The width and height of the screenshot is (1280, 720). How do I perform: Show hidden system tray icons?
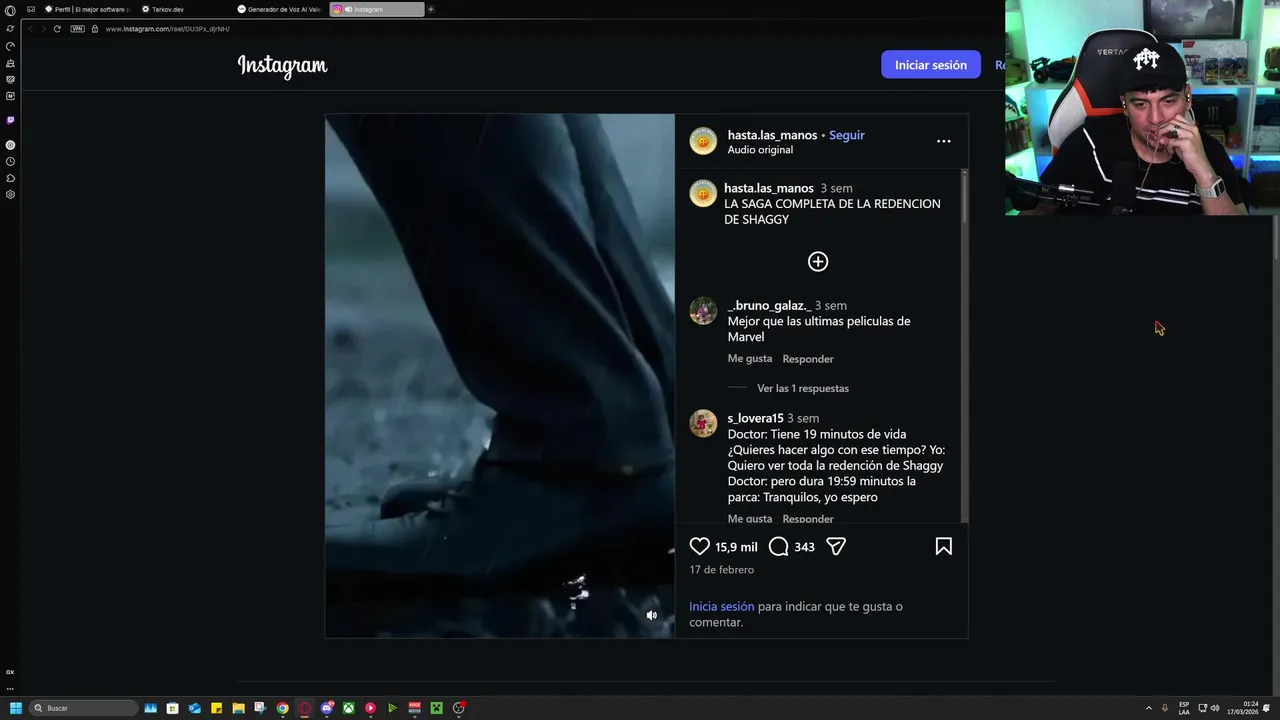[x=1148, y=708]
